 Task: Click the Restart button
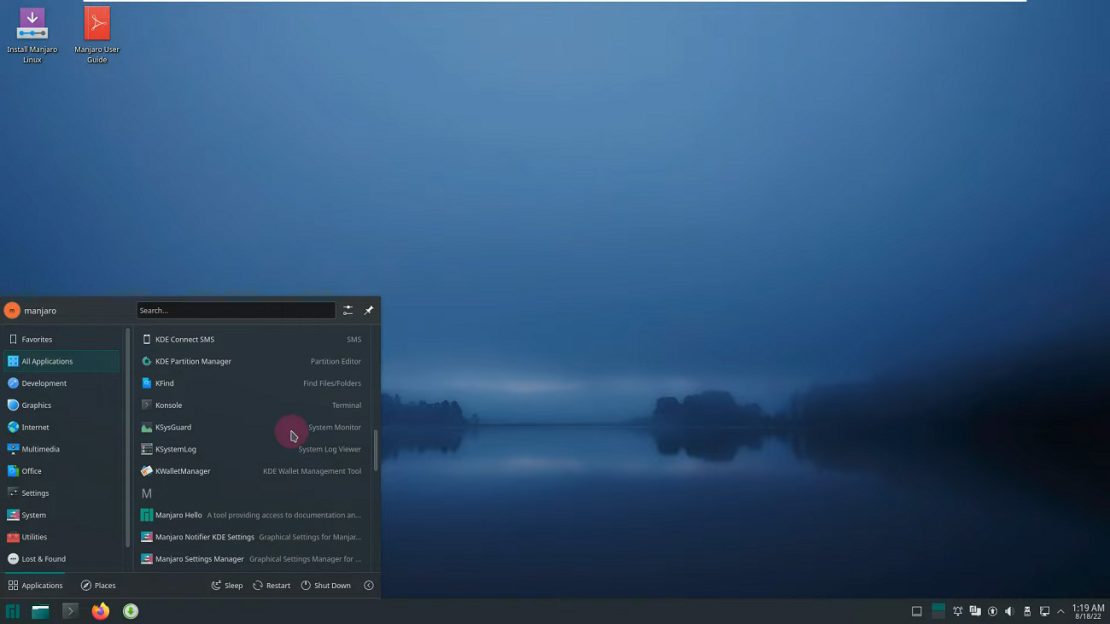[x=271, y=585]
